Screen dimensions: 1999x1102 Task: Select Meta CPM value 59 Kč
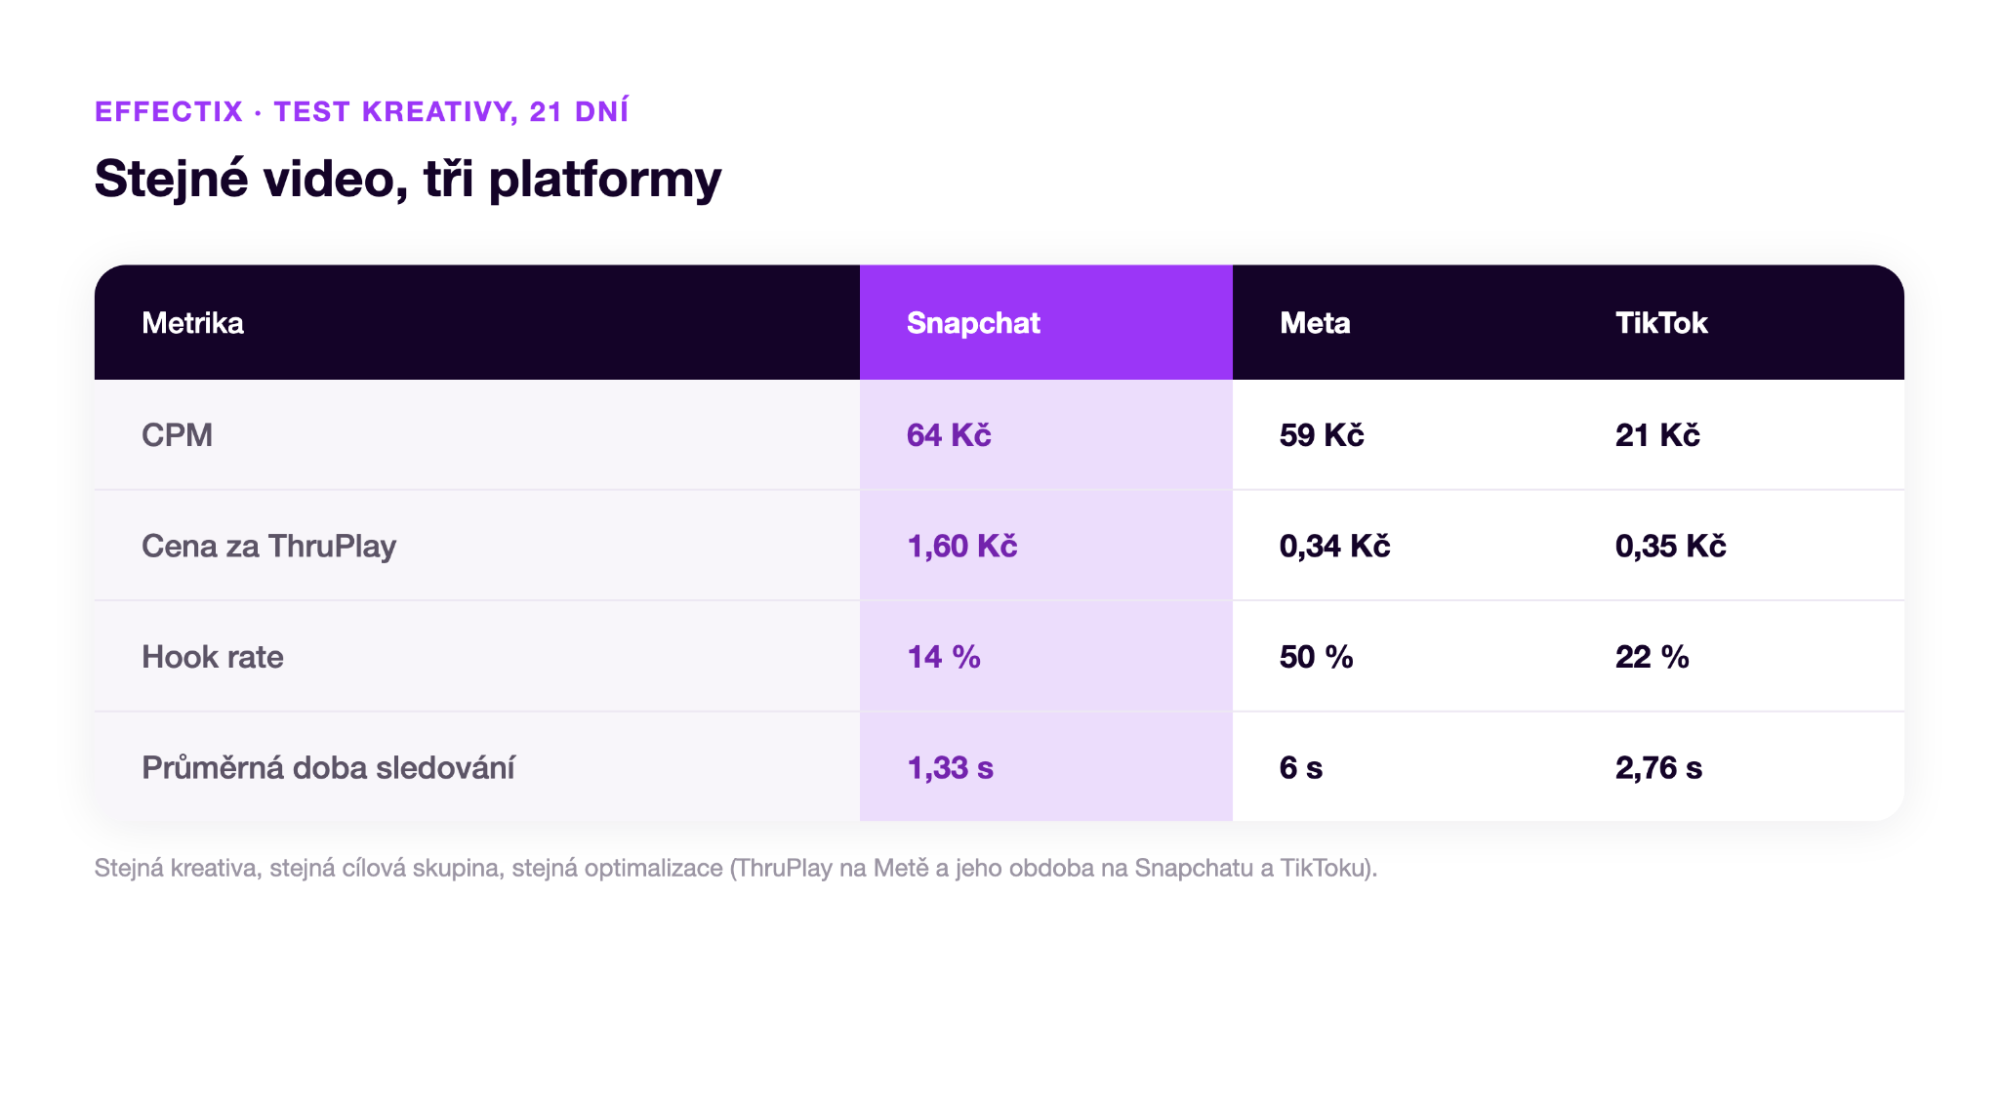coord(1321,435)
